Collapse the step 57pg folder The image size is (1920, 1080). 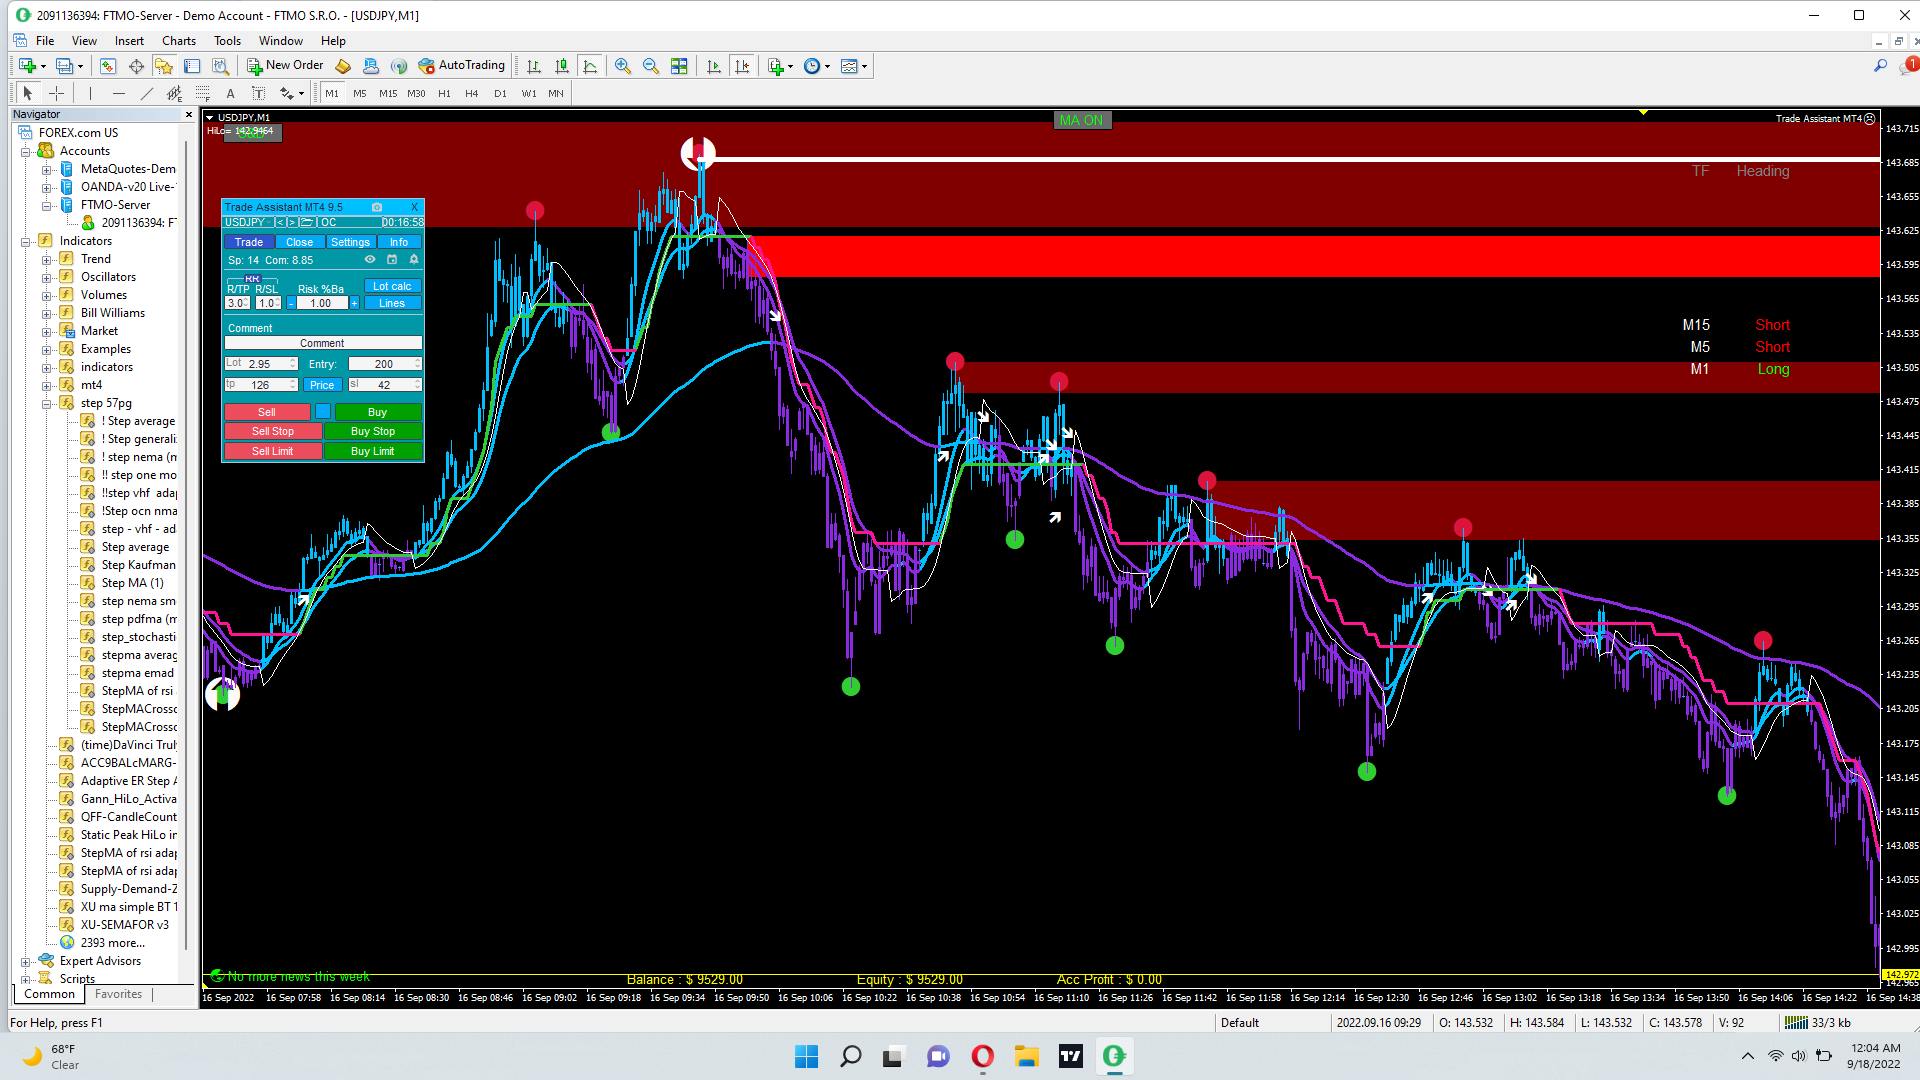46,403
